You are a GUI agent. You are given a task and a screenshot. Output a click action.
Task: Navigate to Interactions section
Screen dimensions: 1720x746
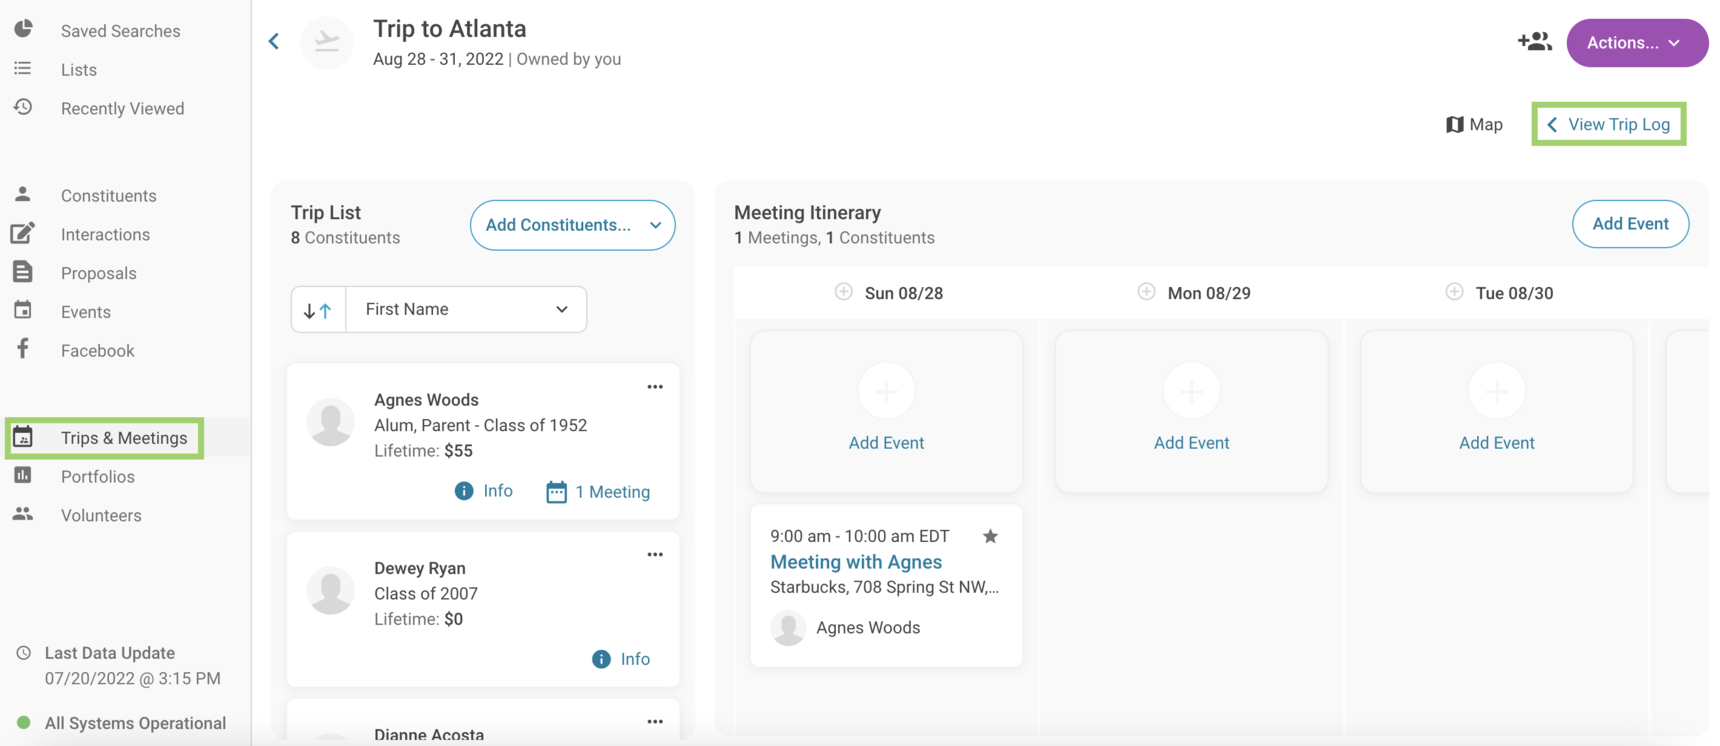[106, 234]
